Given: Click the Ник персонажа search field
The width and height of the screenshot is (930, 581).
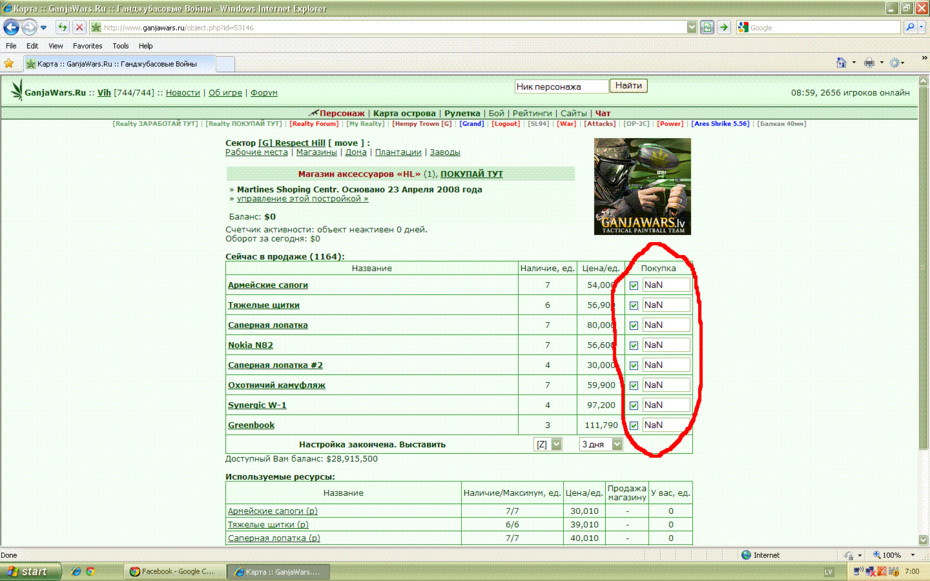Looking at the screenshot, I should click(x=561, y=87).
